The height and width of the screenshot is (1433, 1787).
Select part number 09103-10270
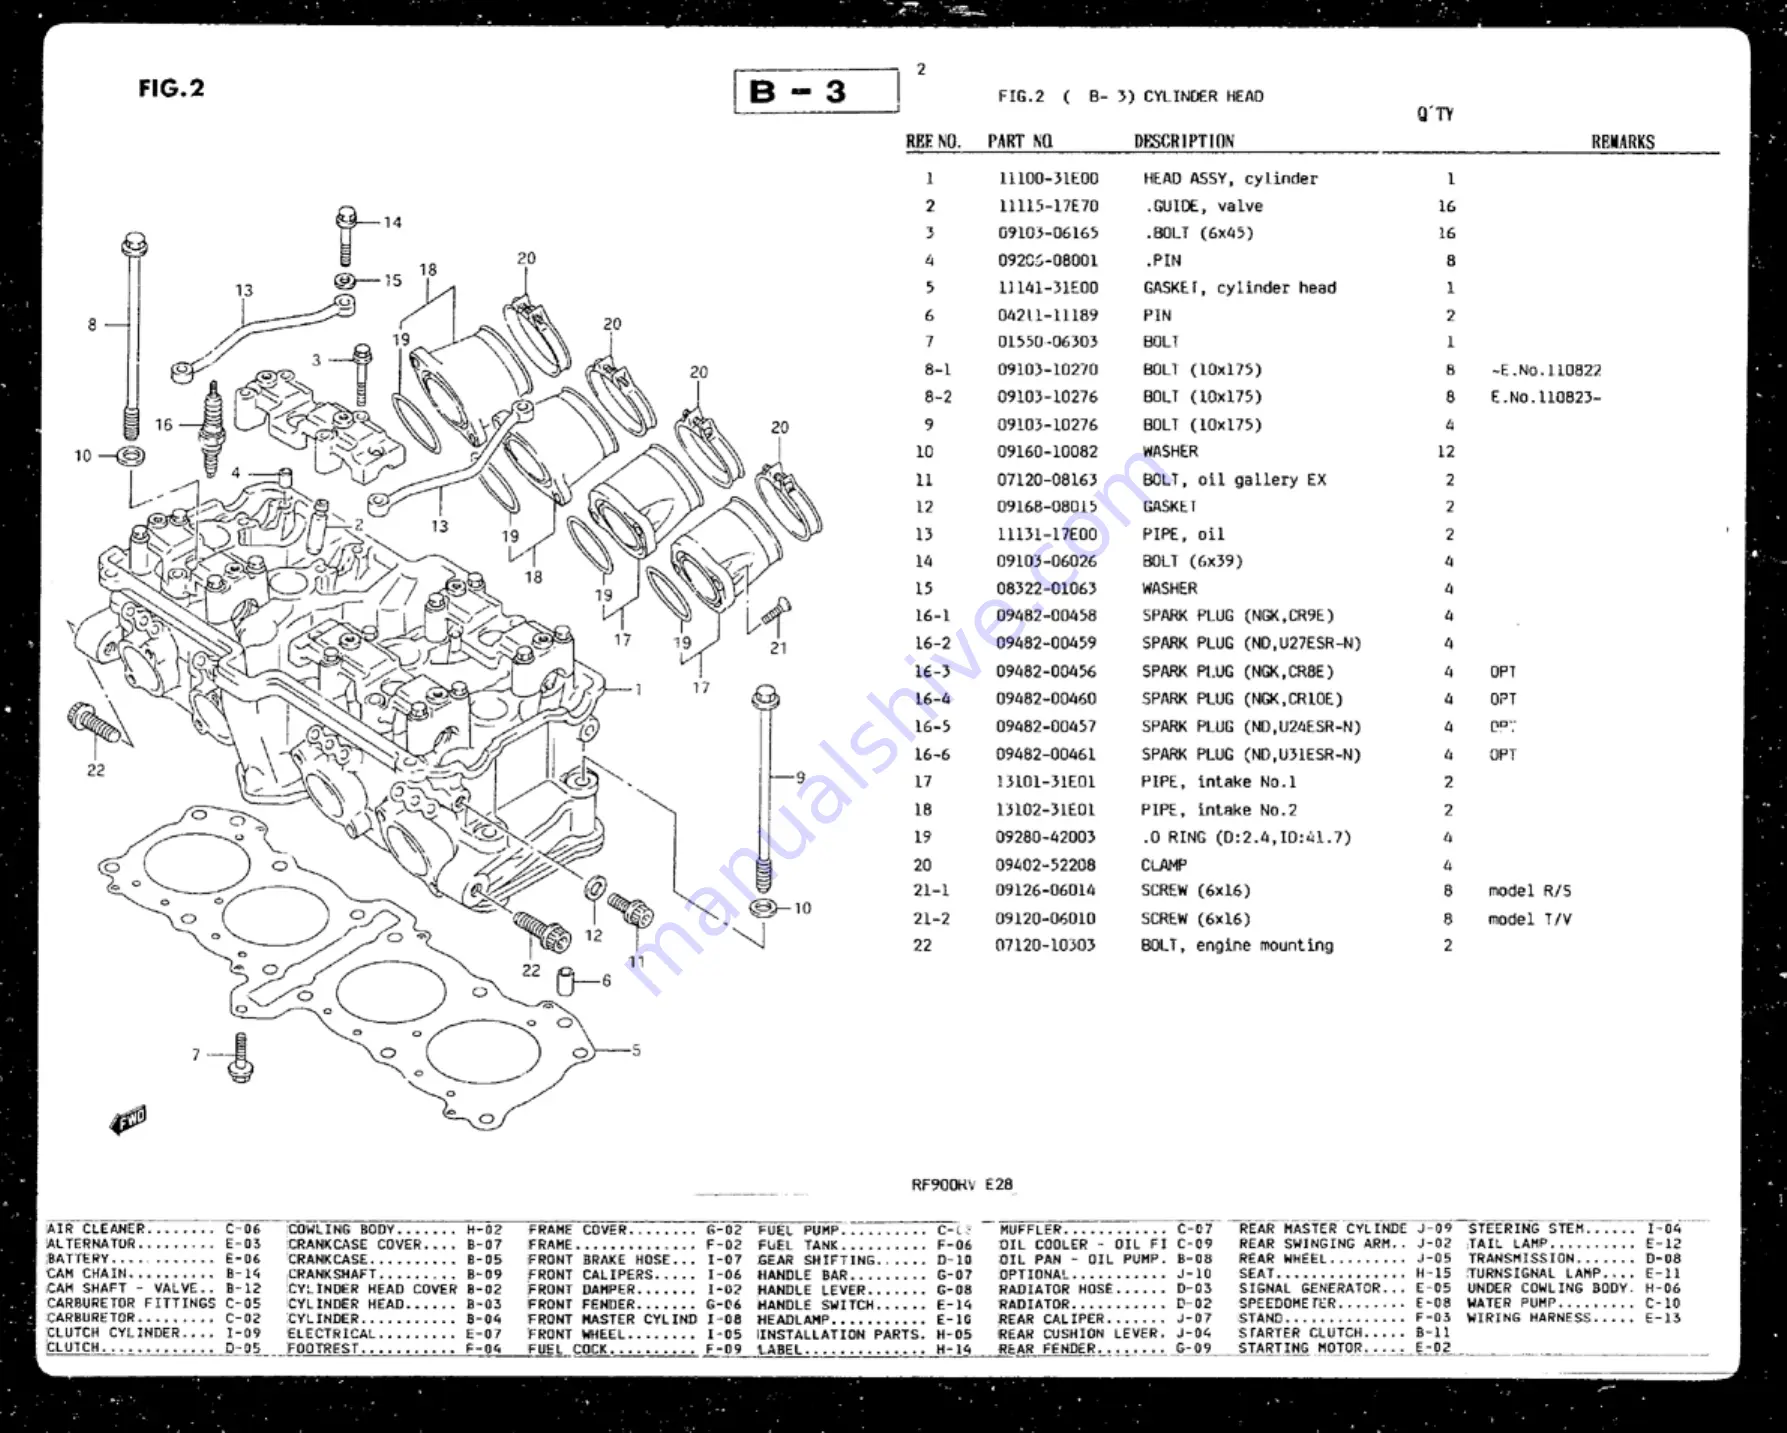(x=1048, y=370)
